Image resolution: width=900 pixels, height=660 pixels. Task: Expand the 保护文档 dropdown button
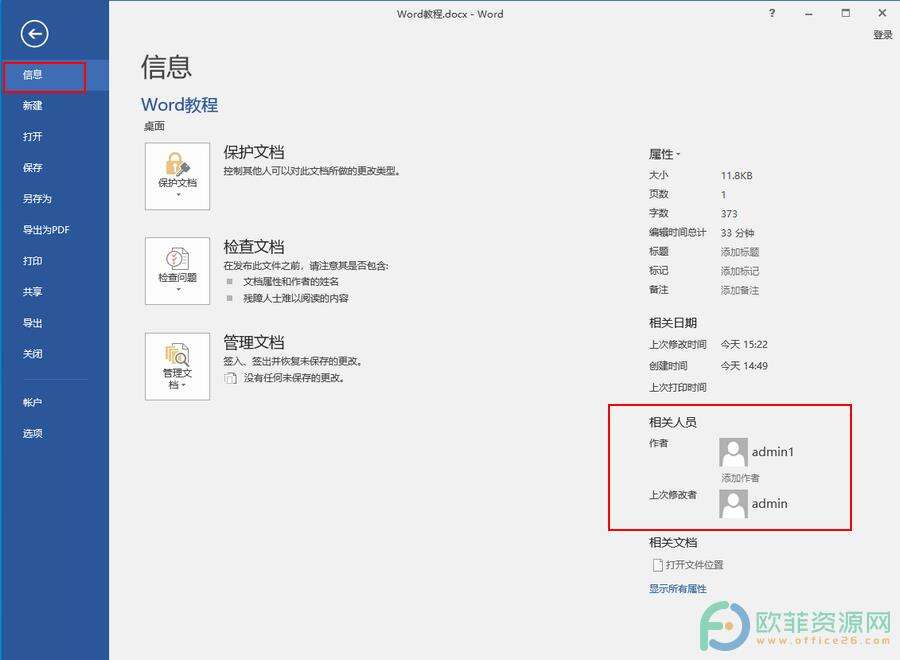[177, 176]
